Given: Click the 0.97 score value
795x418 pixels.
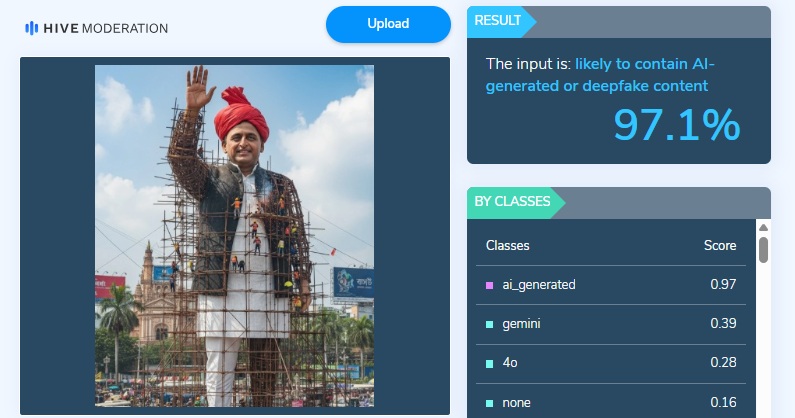Looking at the screenshot, I should pos(723,285).
